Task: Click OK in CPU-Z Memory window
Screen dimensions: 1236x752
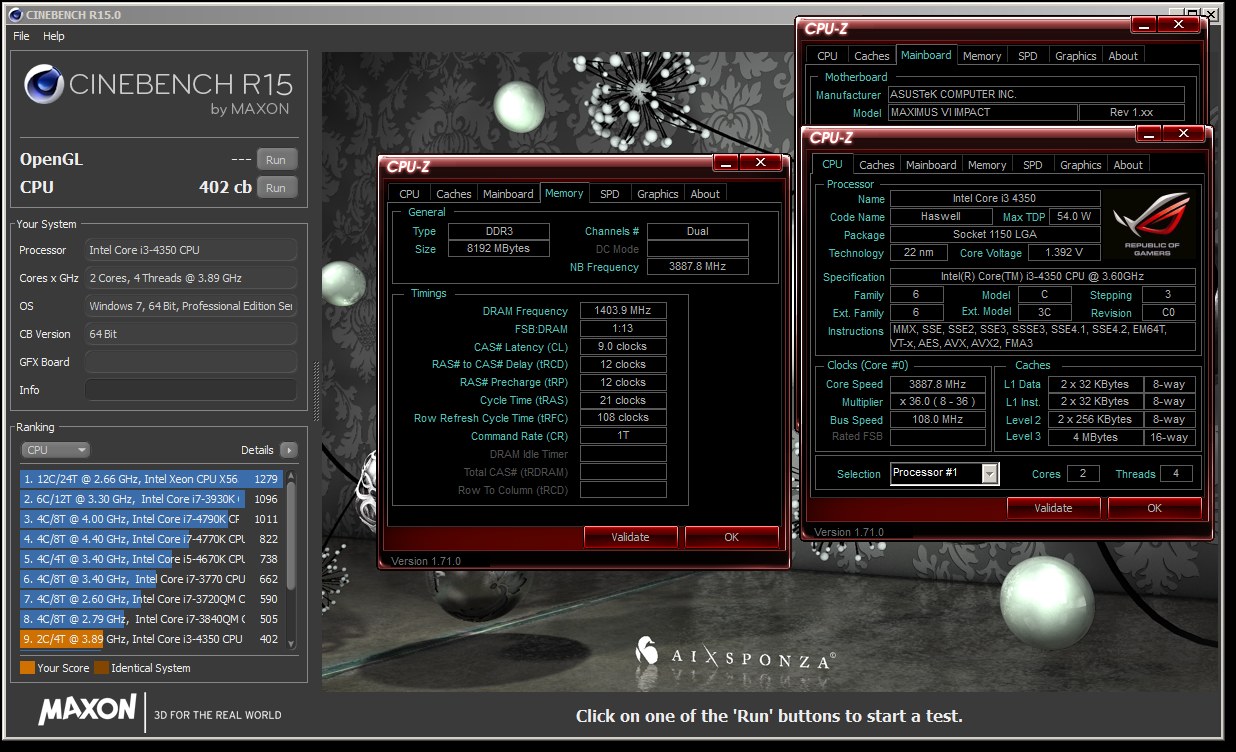Action: 731,537
